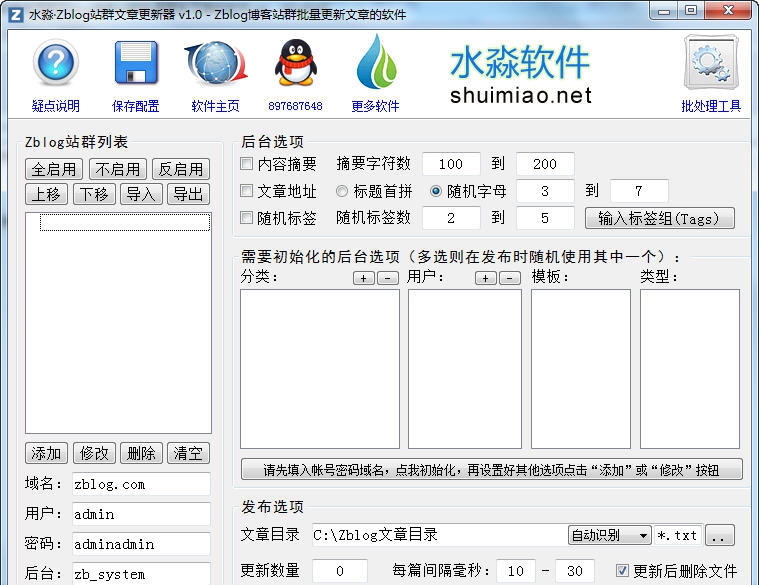Select the 标题首拼 radio button
This screenshot has width=759, height=585.
click(342, 191)
